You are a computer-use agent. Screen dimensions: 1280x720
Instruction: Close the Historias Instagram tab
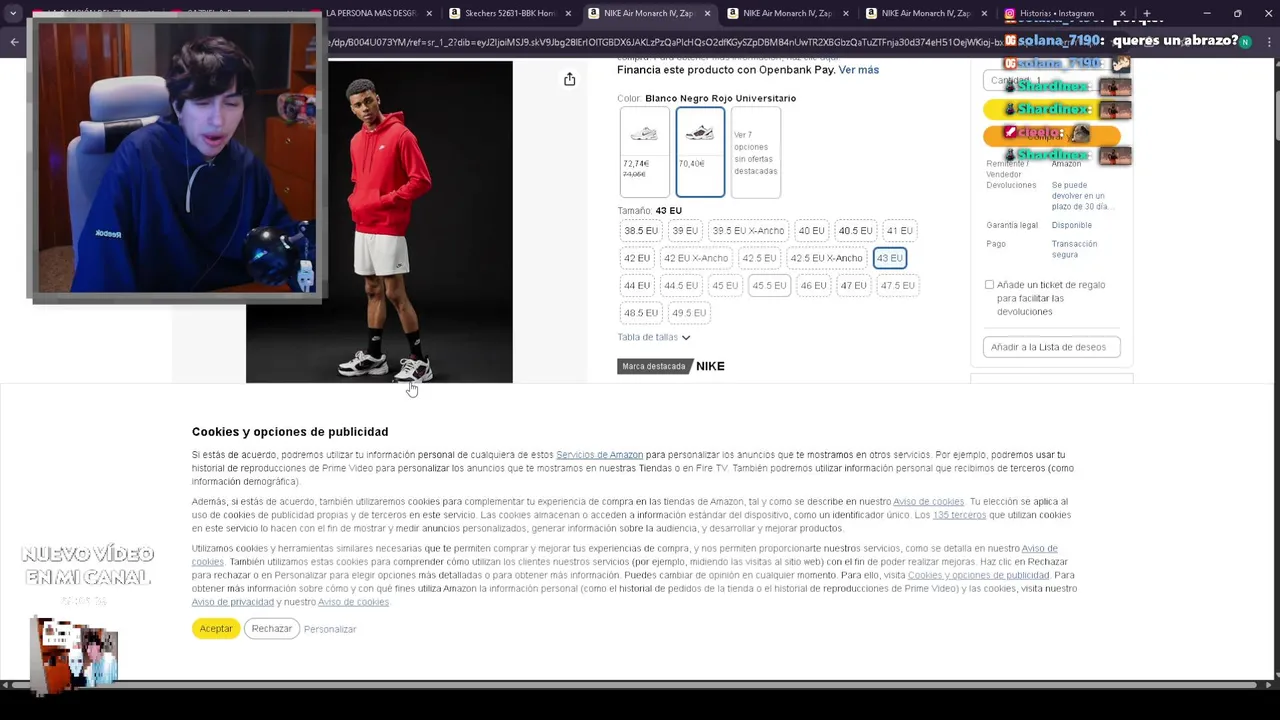coord(1122,14)
